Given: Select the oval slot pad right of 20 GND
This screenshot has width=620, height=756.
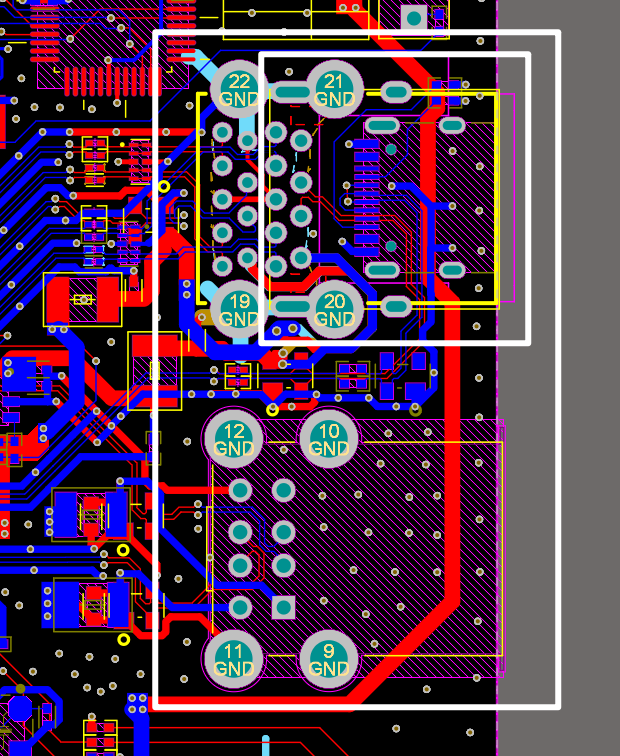Looking at the screenshot, I should click(396, 306).
